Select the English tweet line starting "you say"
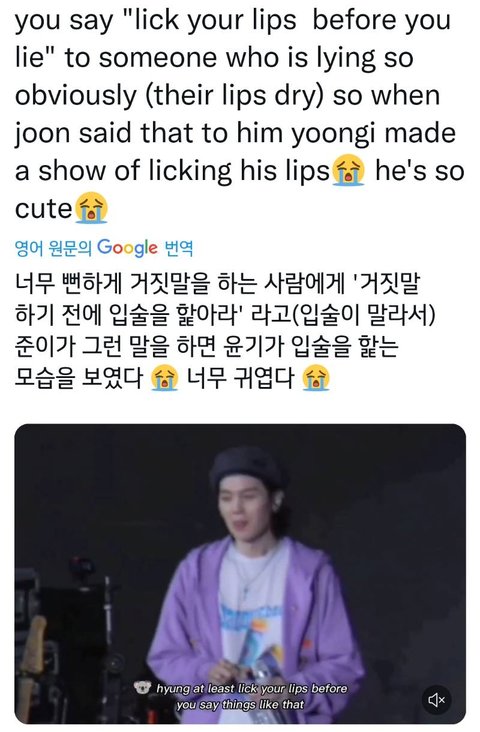 click(233, 21)
